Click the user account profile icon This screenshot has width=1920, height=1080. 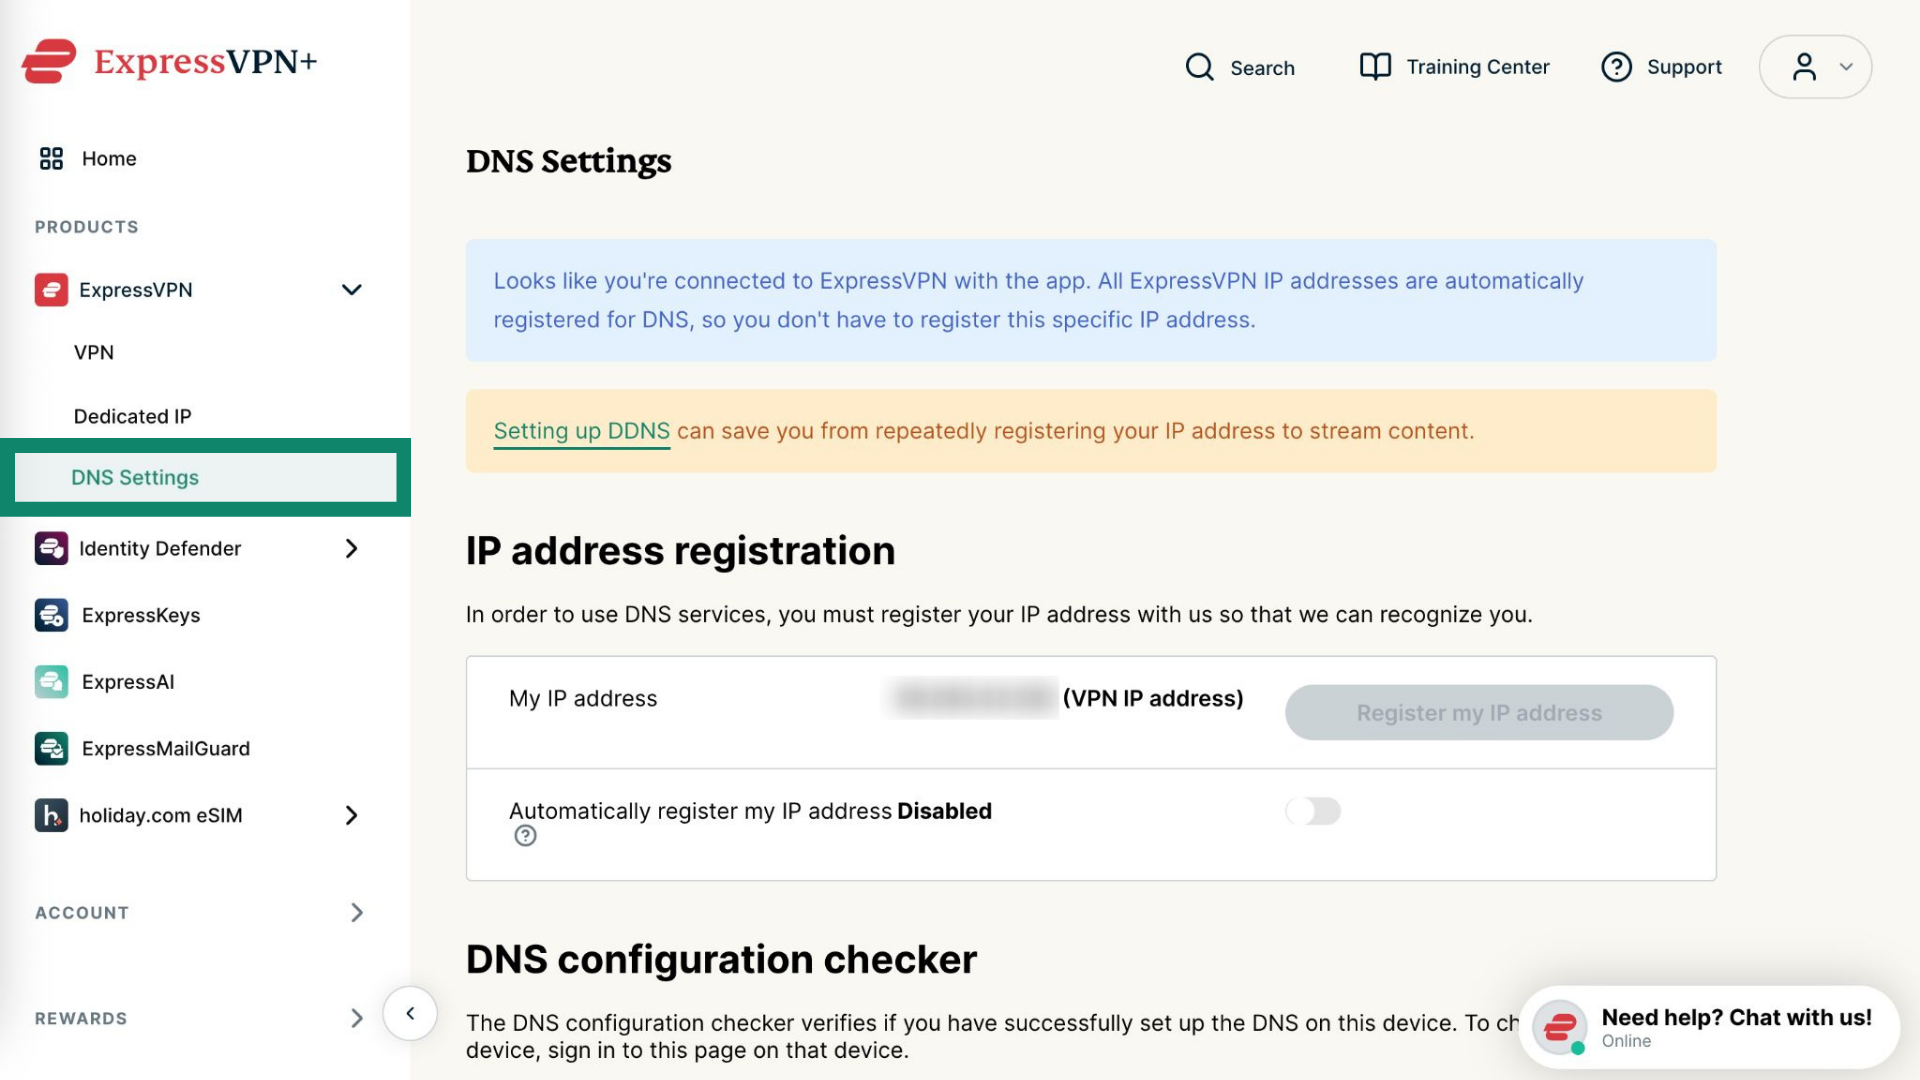pos(1804,67)
